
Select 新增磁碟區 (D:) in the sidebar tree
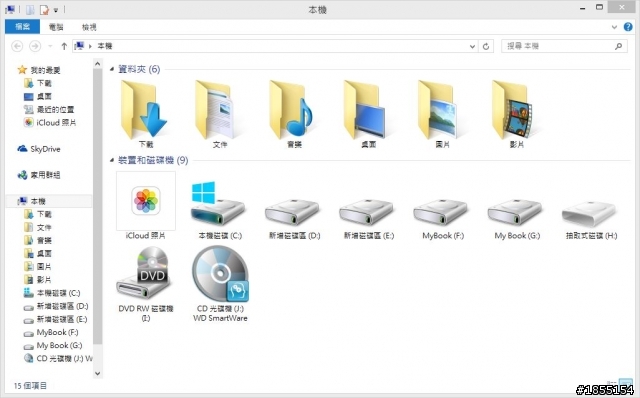[x=62, y=306]
